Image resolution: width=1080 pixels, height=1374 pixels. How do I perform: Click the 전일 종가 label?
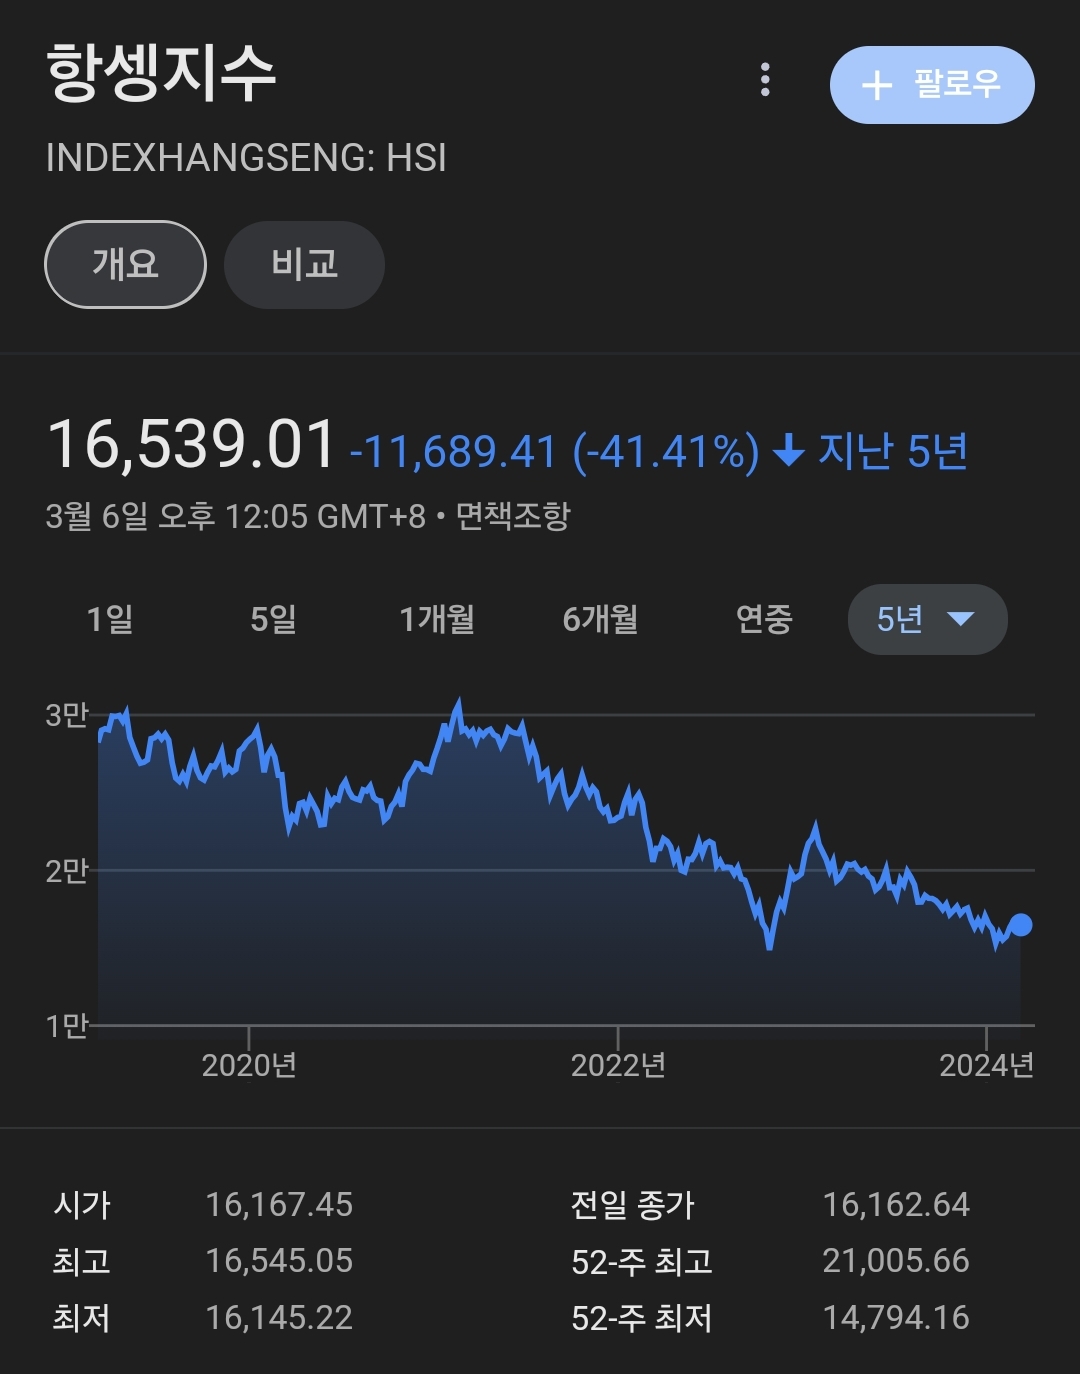tap(632, 1204)
